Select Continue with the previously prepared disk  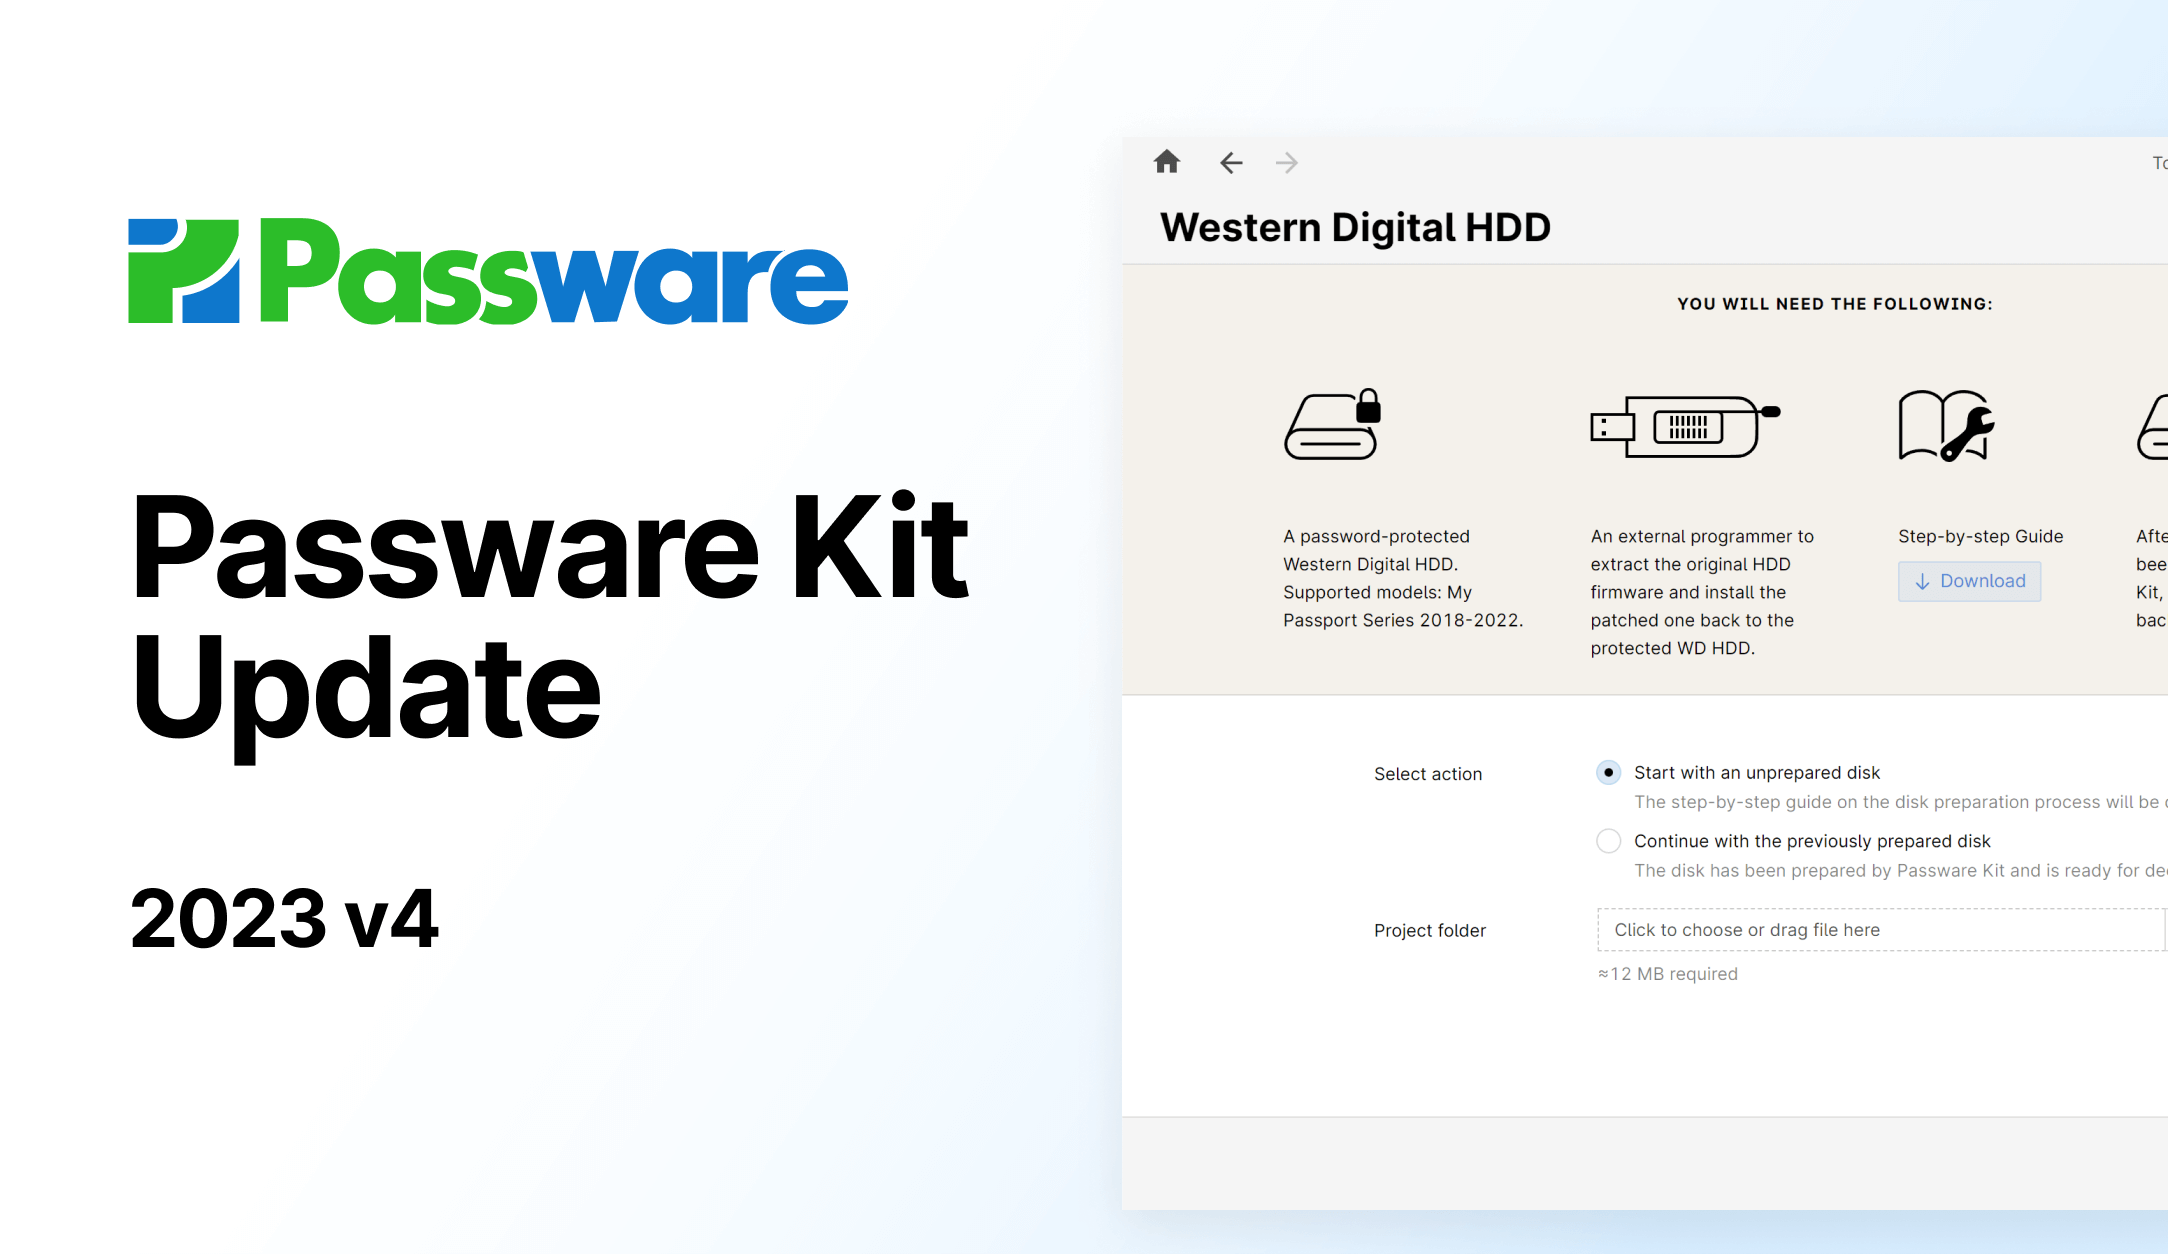(x=1608, y=841)
